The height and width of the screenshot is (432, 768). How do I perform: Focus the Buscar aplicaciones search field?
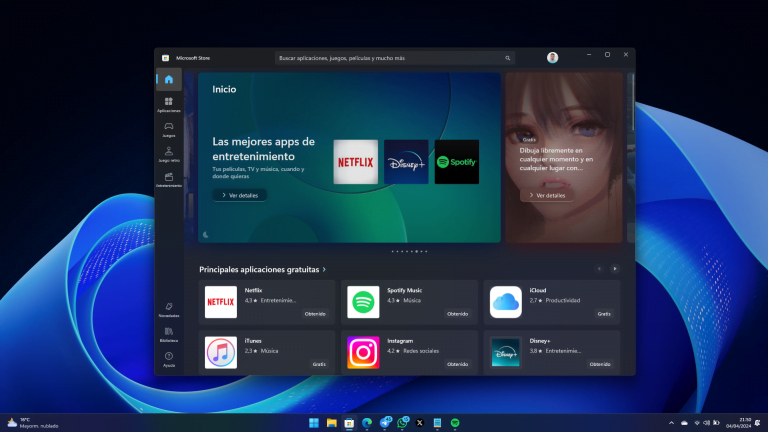pos(394,58)
